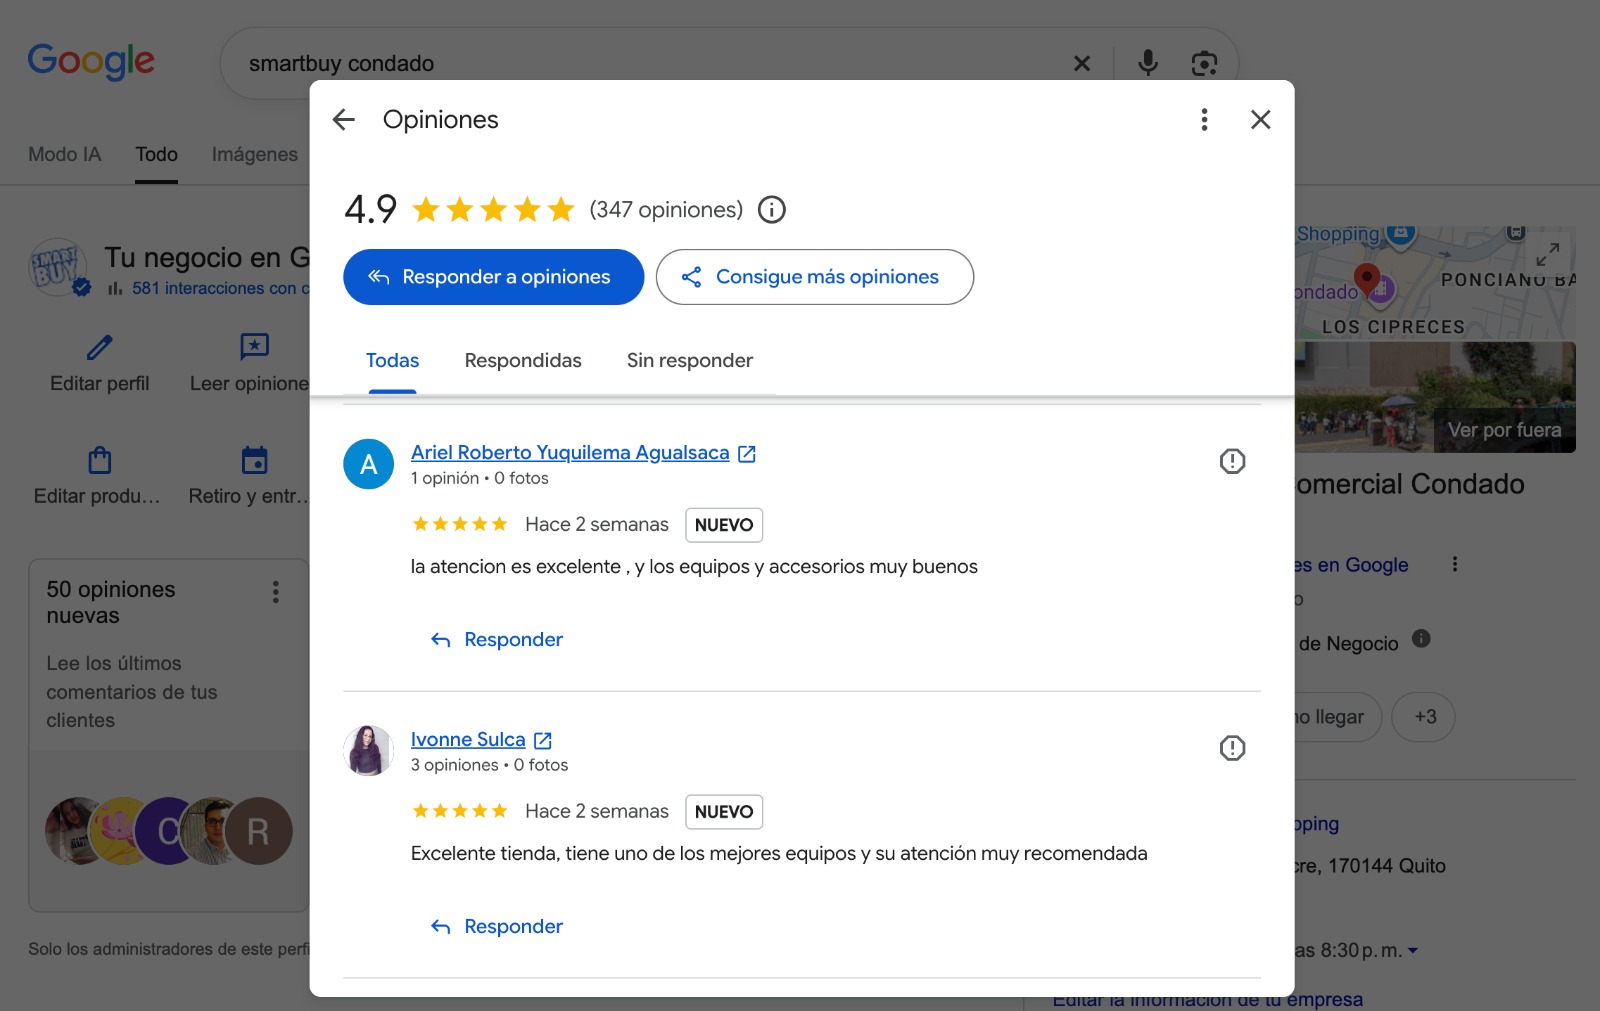Image resolution: width=1600 pixels, height=1011 pixels.
Task: Select the Todas tab
Action: coord(392,361)
